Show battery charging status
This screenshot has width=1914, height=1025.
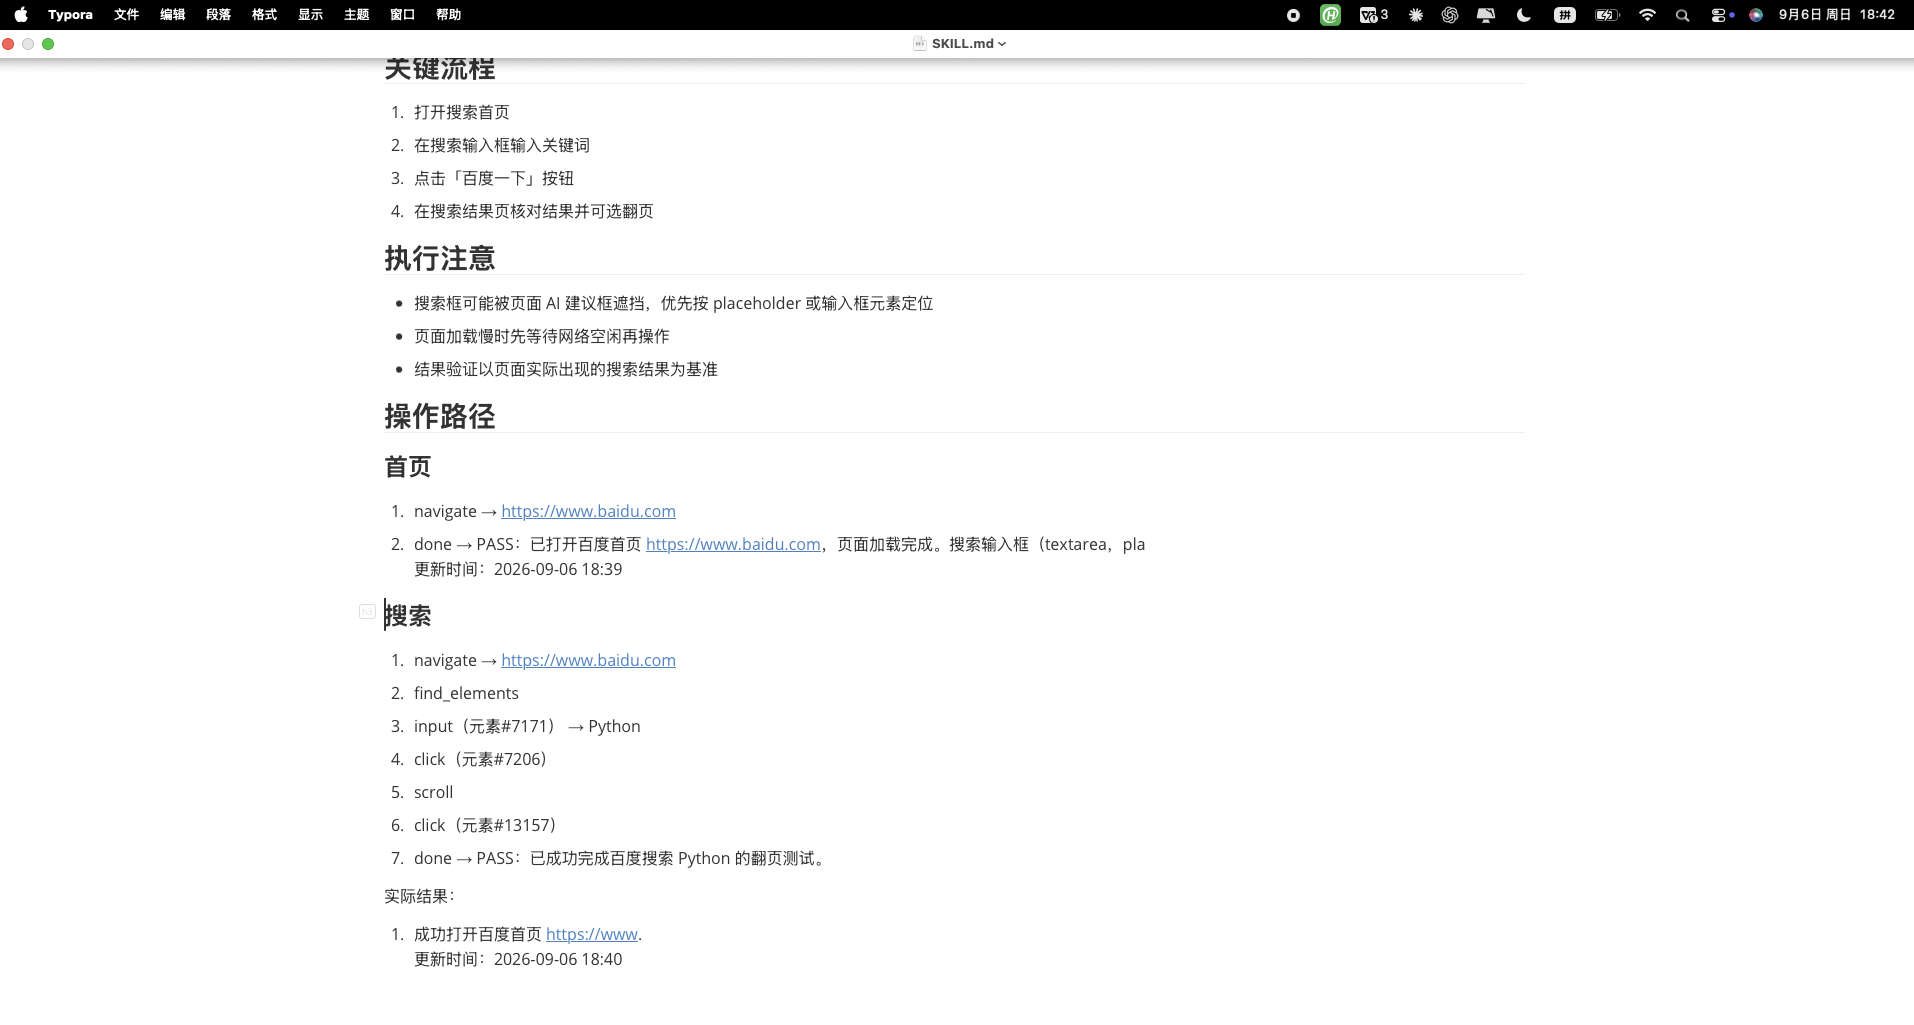pyautogui.click(x=1607, y=15)
